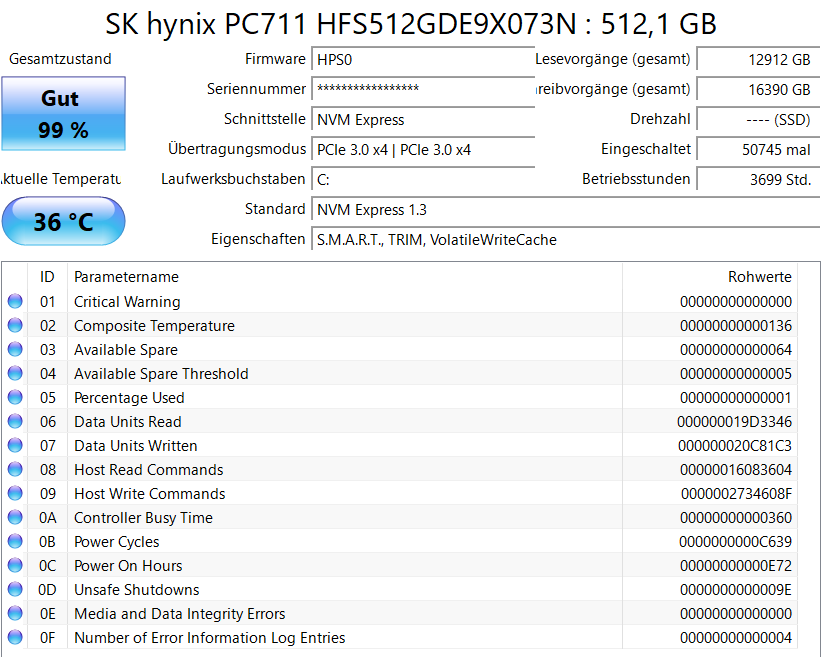The height and width of the screenshot is (657, 822).
Task: Click the status orb for Available Spare Threshold
Action: coord(15,373)
